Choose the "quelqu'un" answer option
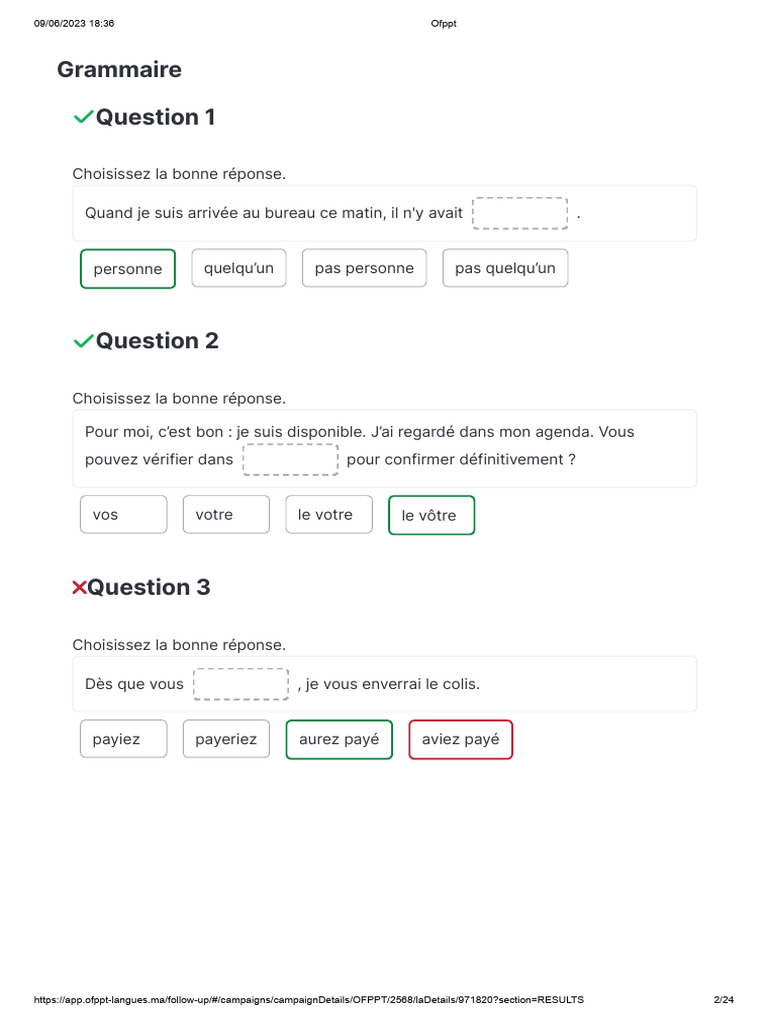Screen dimensions: 768x1024 click(x=239, y=268)
